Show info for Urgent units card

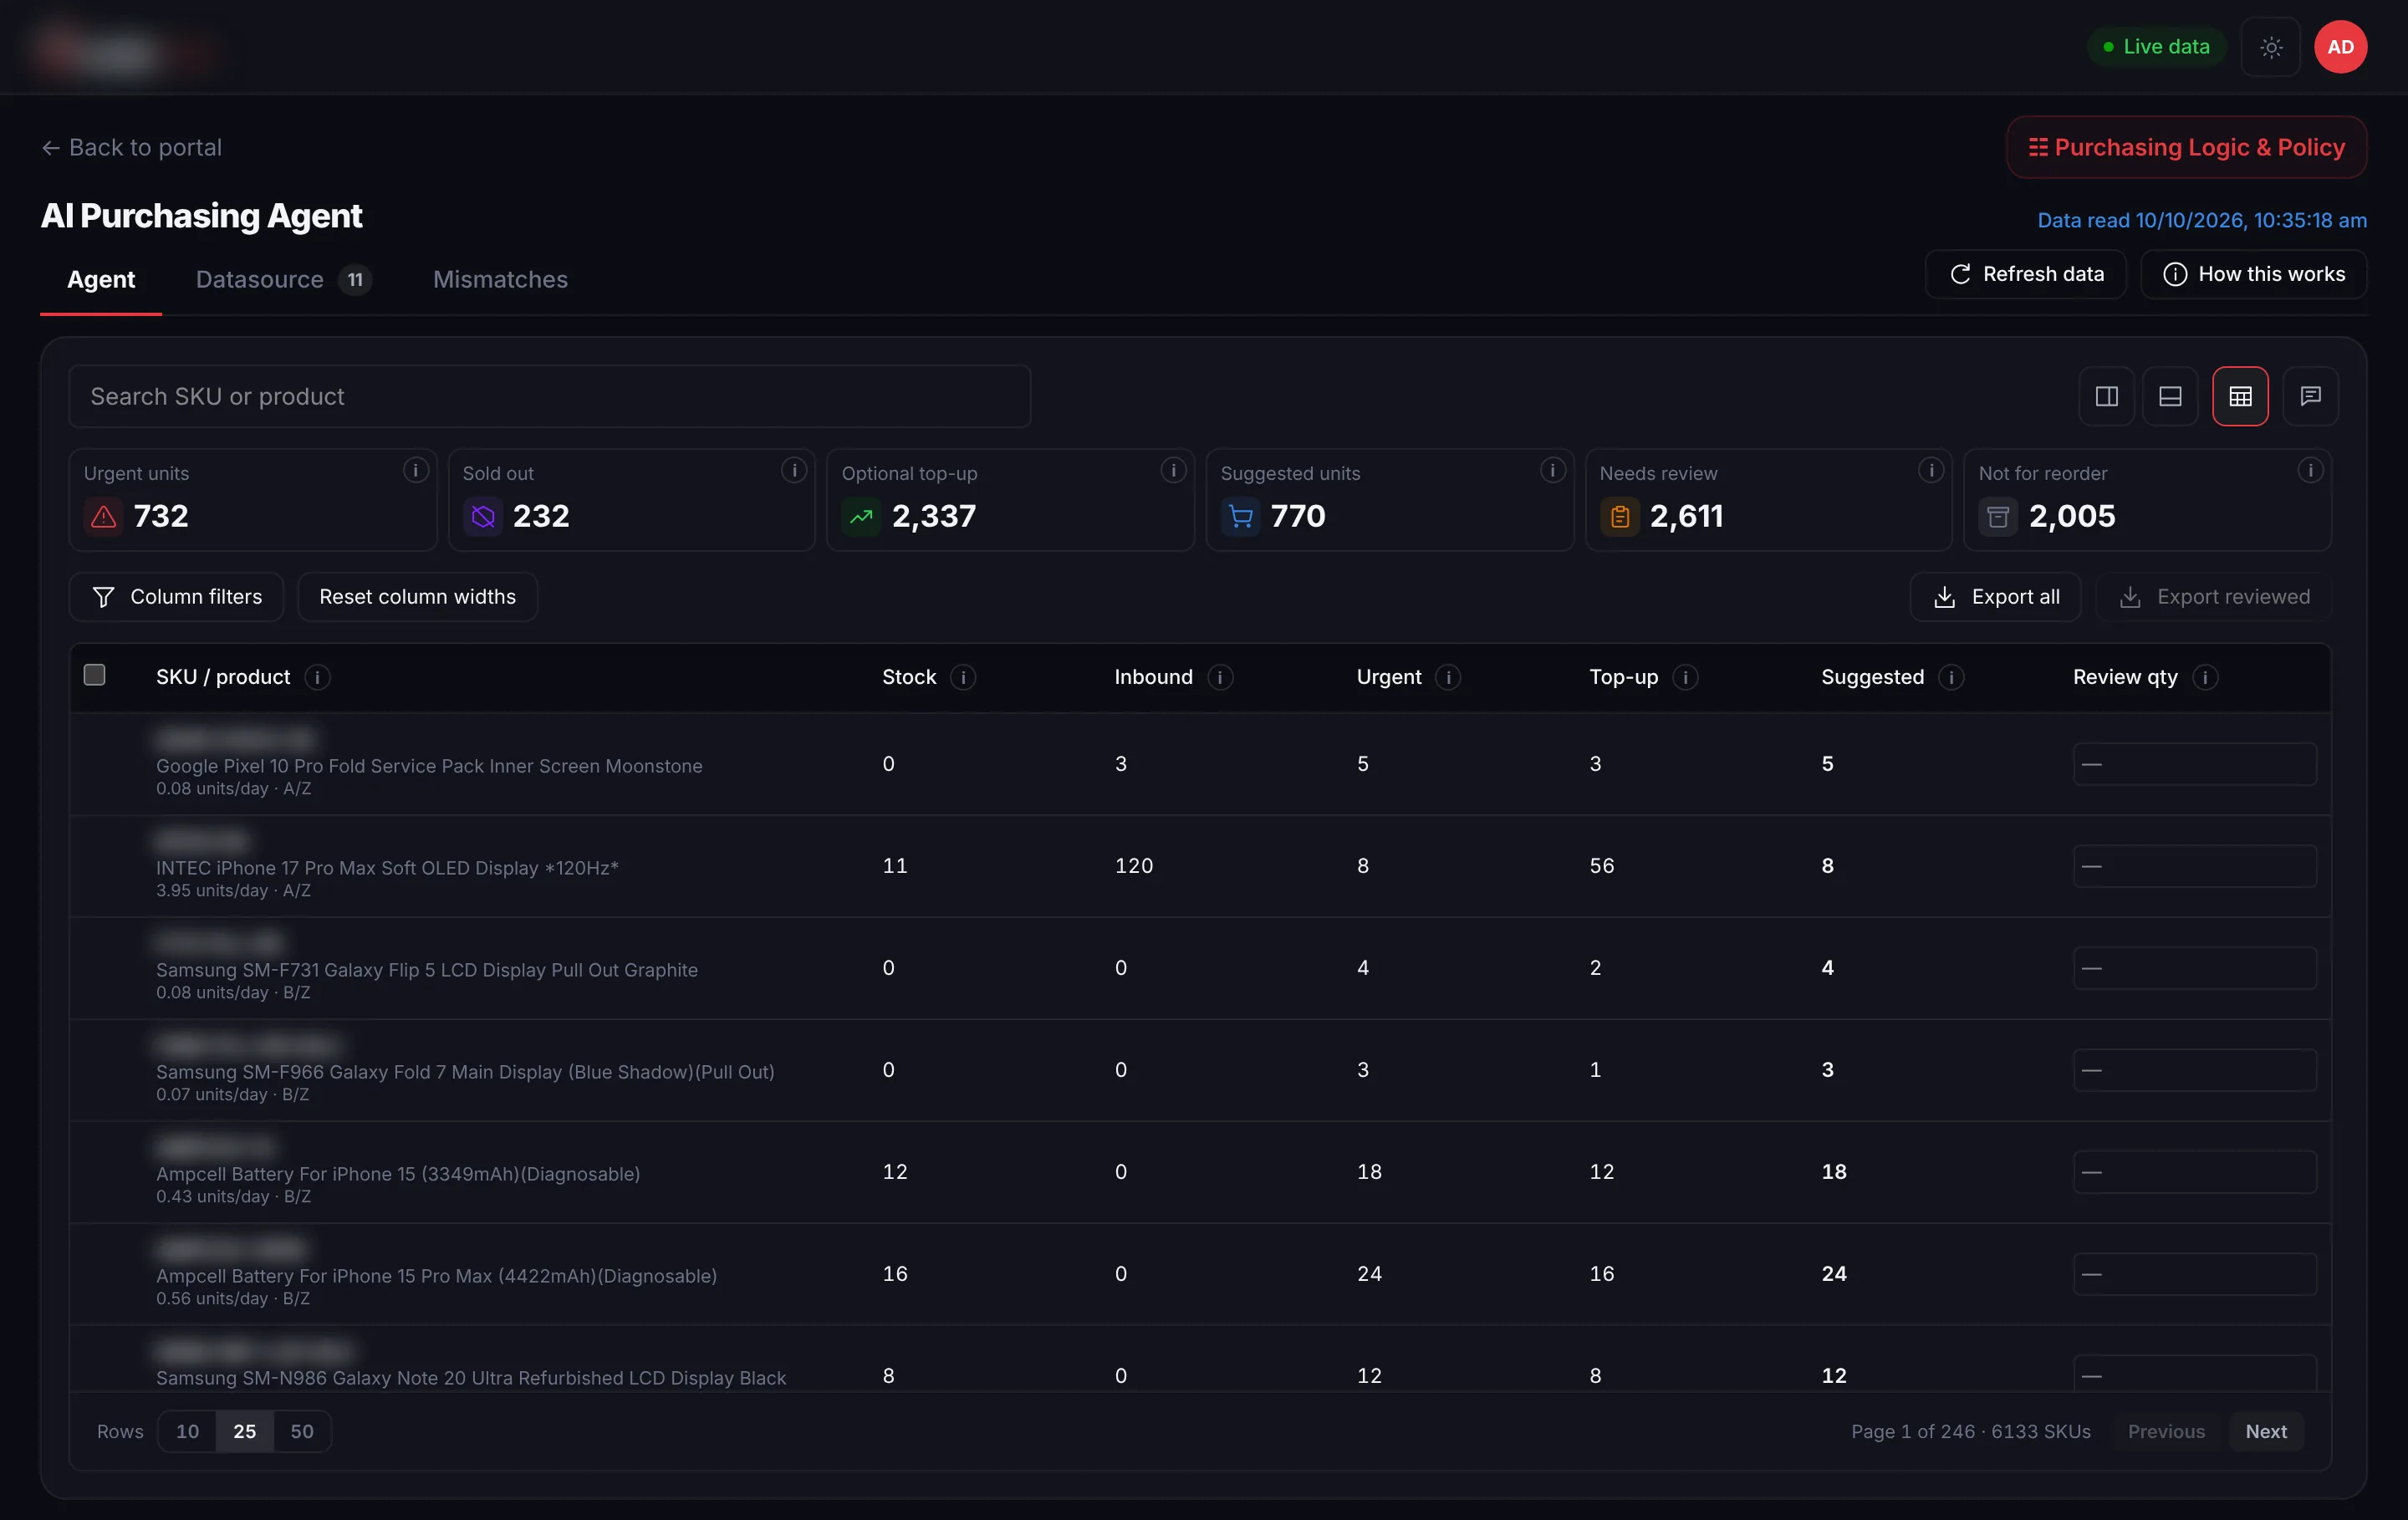pos(415,470)
